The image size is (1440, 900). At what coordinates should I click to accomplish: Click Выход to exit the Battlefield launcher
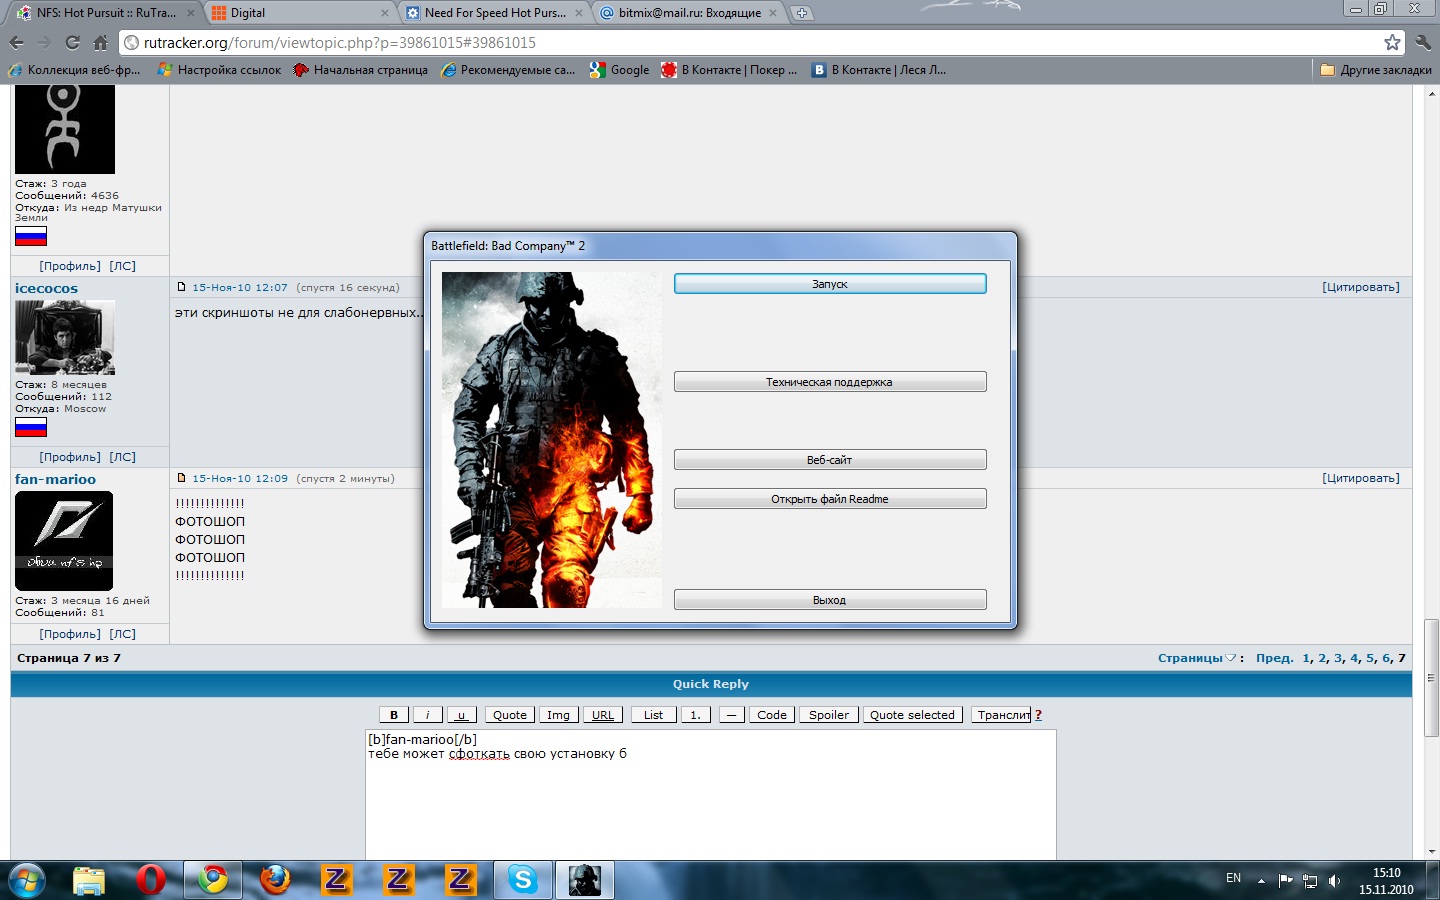point(830,600)
